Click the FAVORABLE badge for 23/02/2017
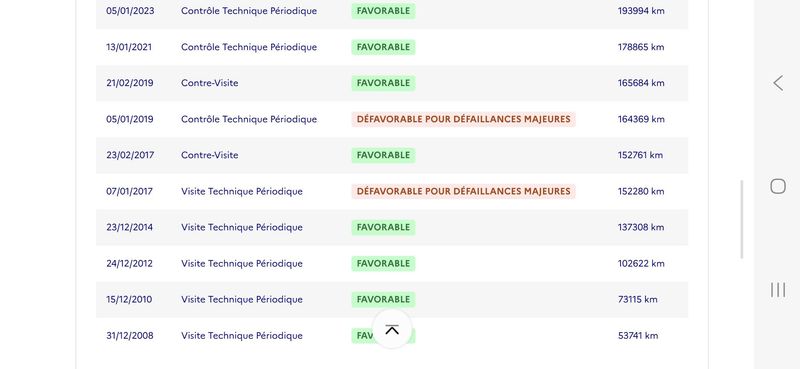The width and height of the screenshot is (800, 369). pos(383,155)
